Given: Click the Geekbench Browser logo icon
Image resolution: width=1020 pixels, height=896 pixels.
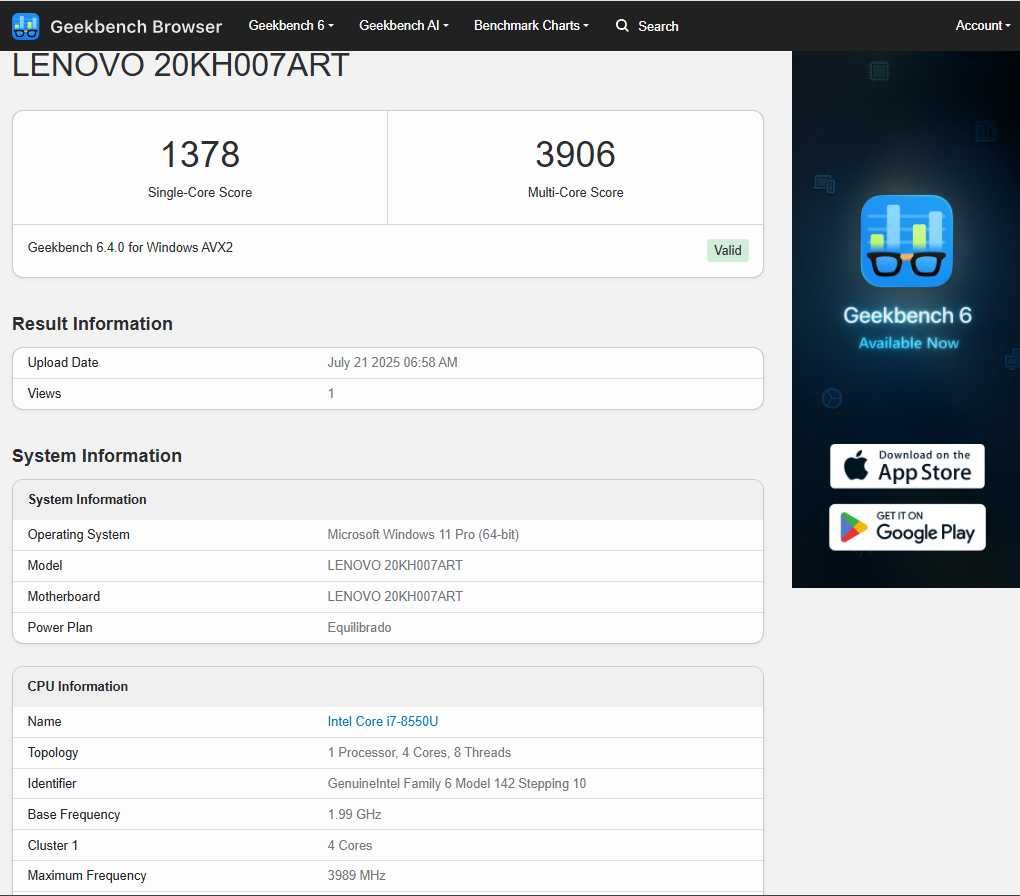Looking at the screenshot, I should point(25,26).
